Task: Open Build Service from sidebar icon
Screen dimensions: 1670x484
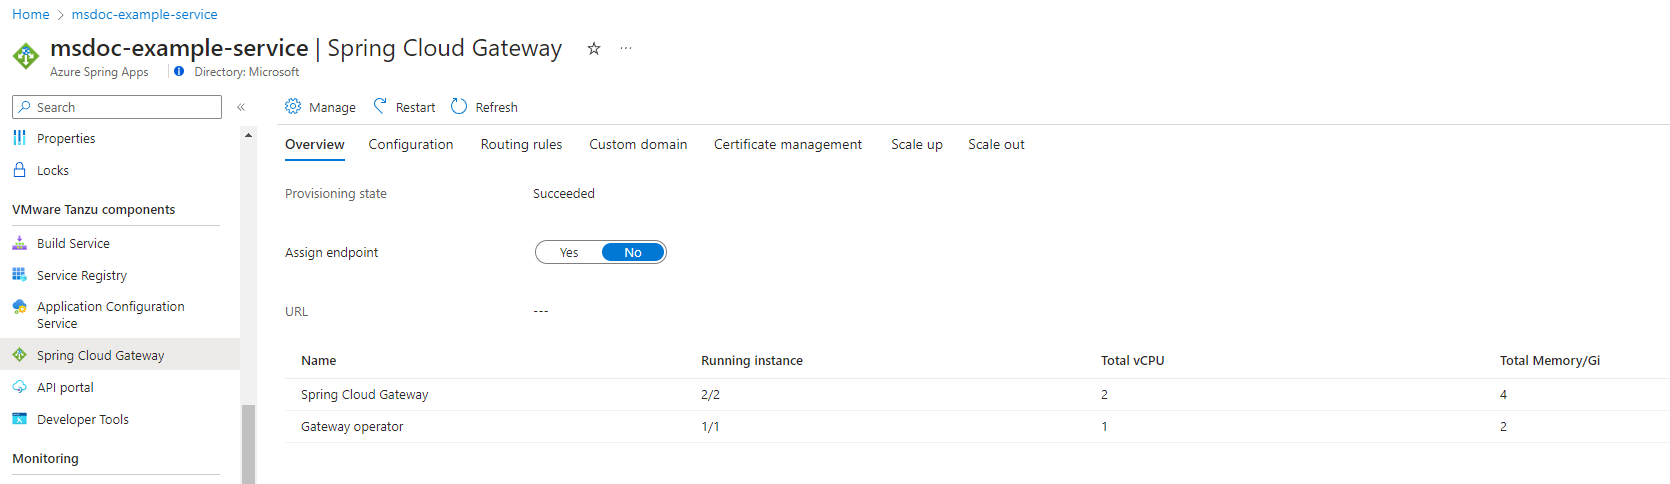Action: coord(19,243)
